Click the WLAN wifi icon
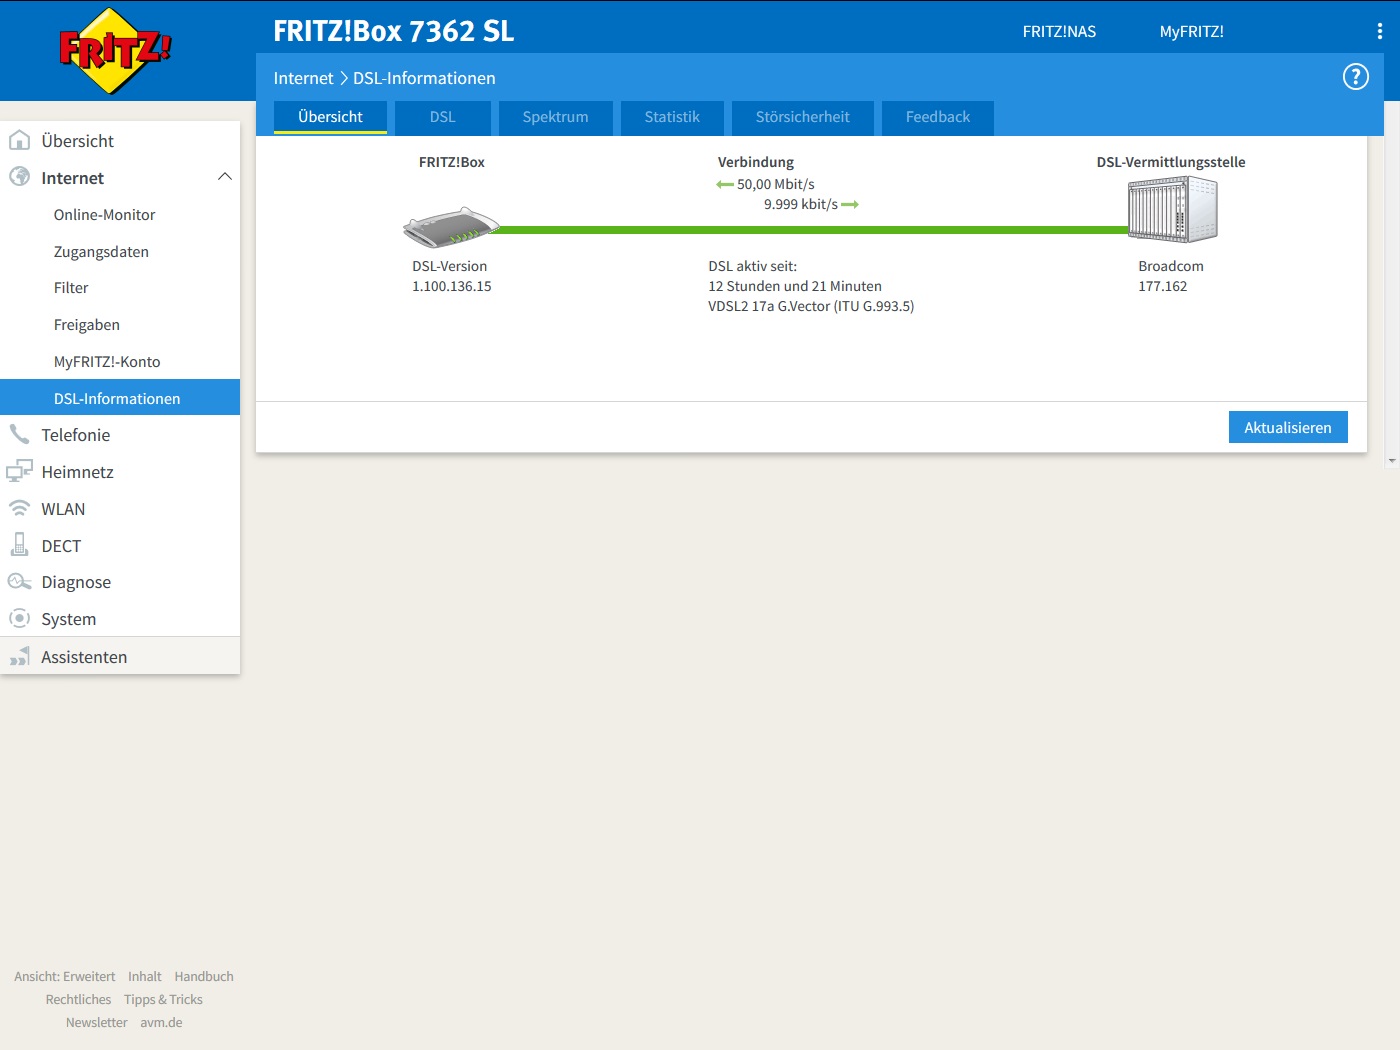Viewport: 1400px width, 1050px height. [19, 508]
